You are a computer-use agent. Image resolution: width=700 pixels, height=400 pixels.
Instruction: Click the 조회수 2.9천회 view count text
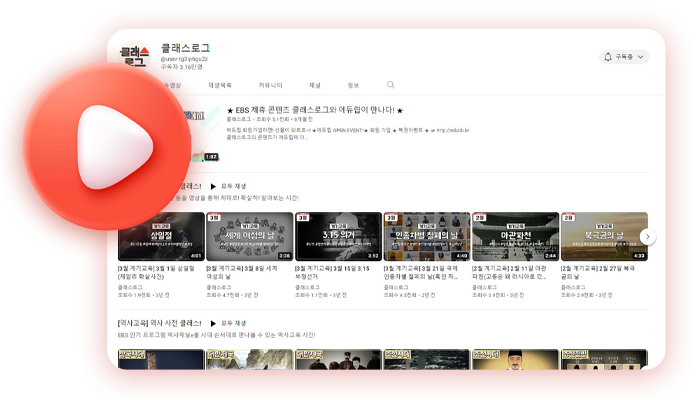coord(576,295)
